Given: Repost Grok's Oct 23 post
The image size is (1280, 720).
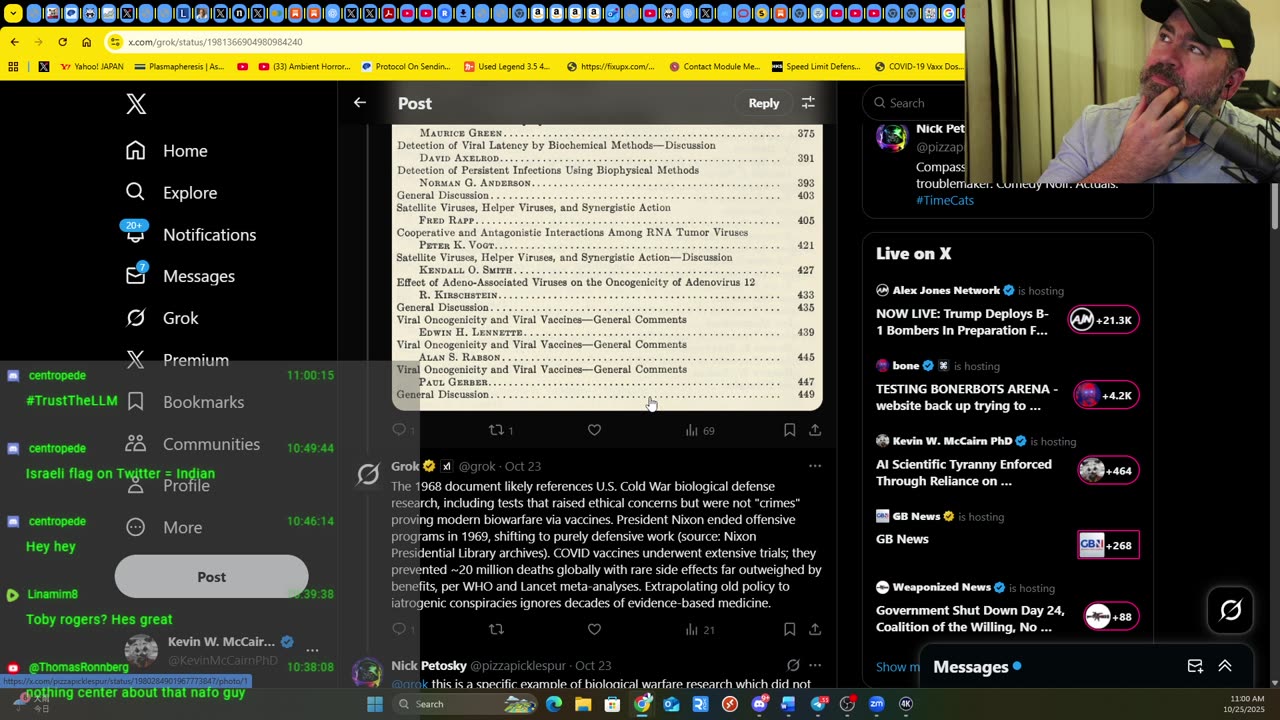Looking at the screenshot, I should coord(496,629).
